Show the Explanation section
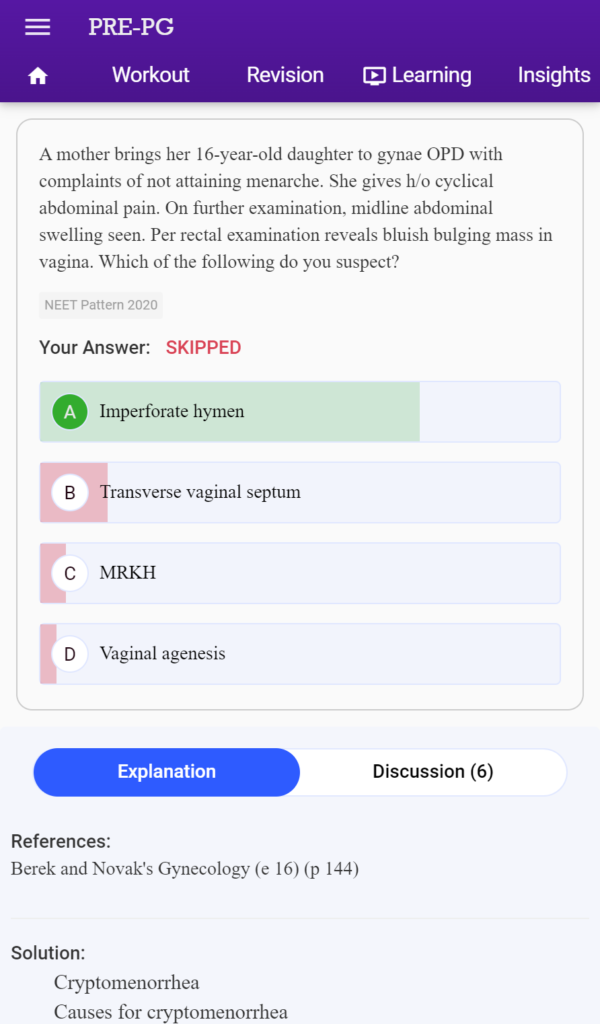Image resolution: width=600 pixels, height=1024 pixels. click(x=166, y=772)
